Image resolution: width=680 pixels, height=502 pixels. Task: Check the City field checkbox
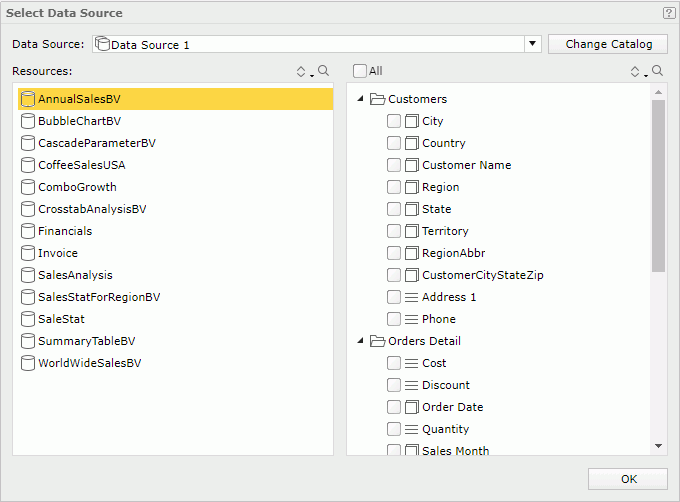(394, 121)
